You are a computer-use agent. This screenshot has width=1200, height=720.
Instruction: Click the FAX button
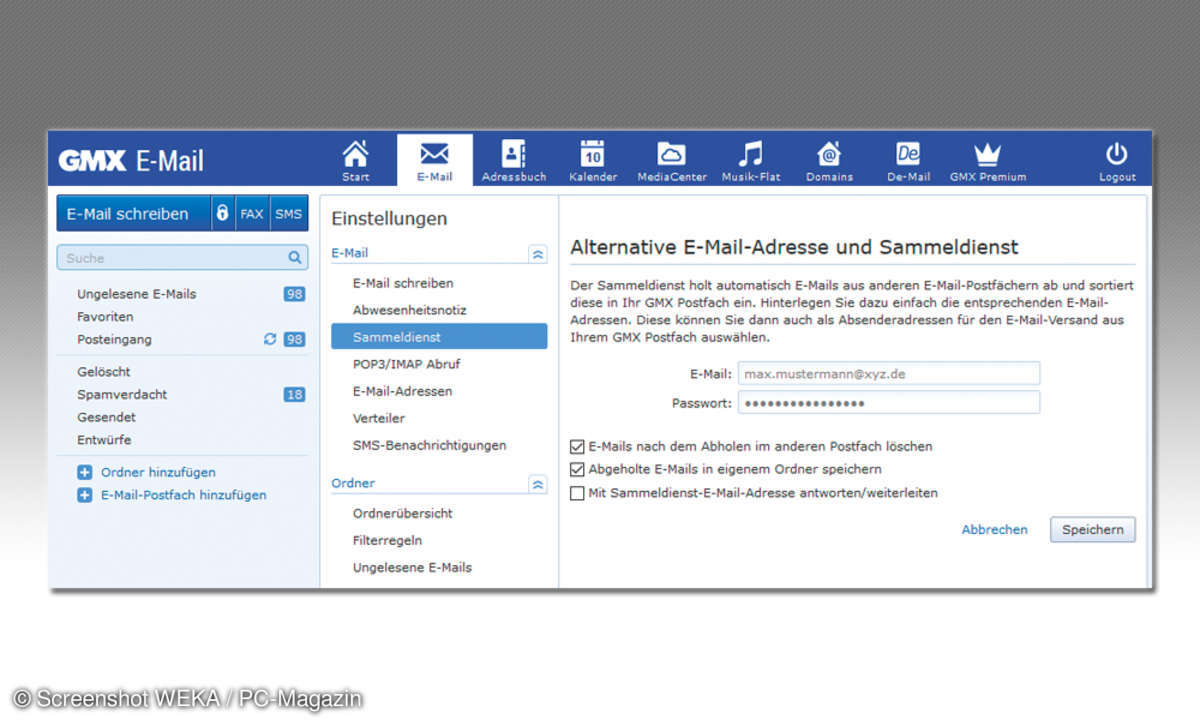pos(252,213)
